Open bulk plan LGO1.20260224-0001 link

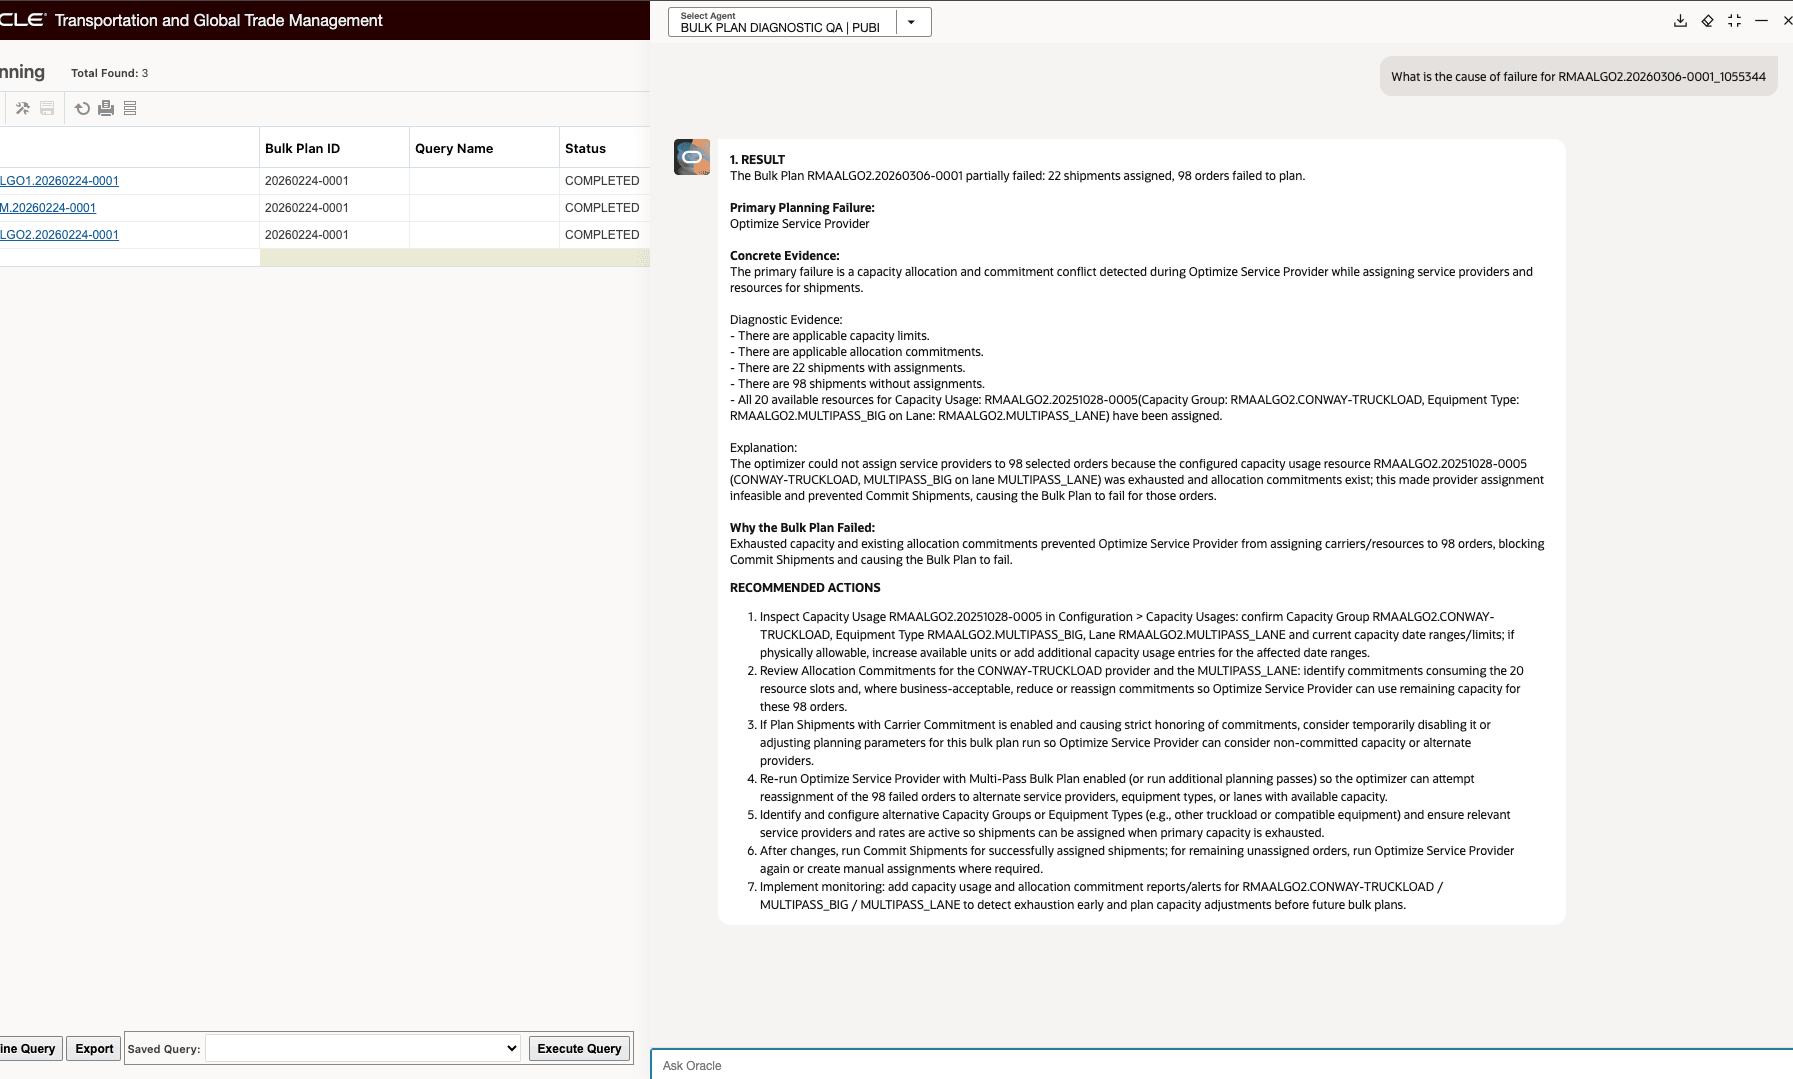[x=60, y=181]
